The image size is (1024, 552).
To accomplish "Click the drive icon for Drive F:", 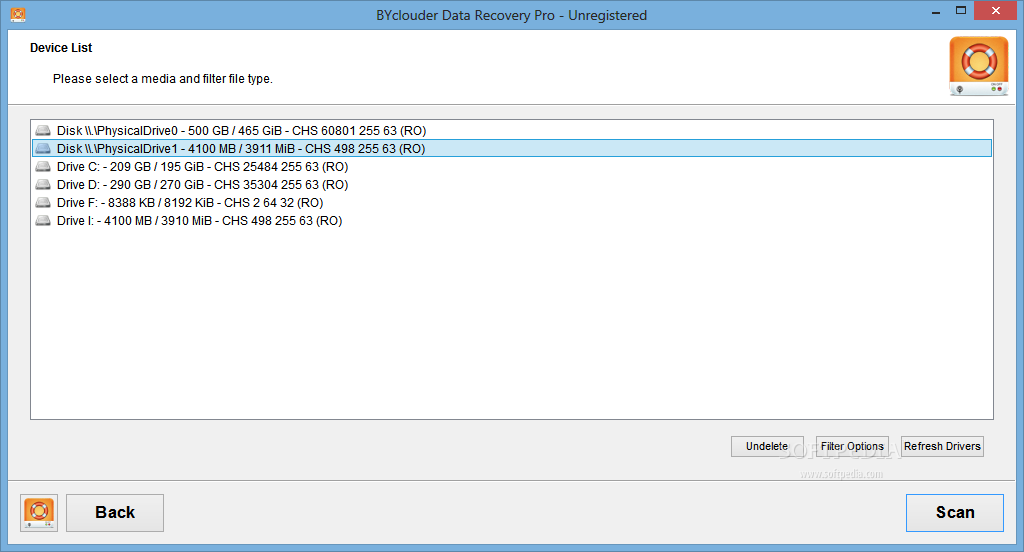I will pyautogui.click(x=43, y=203).
